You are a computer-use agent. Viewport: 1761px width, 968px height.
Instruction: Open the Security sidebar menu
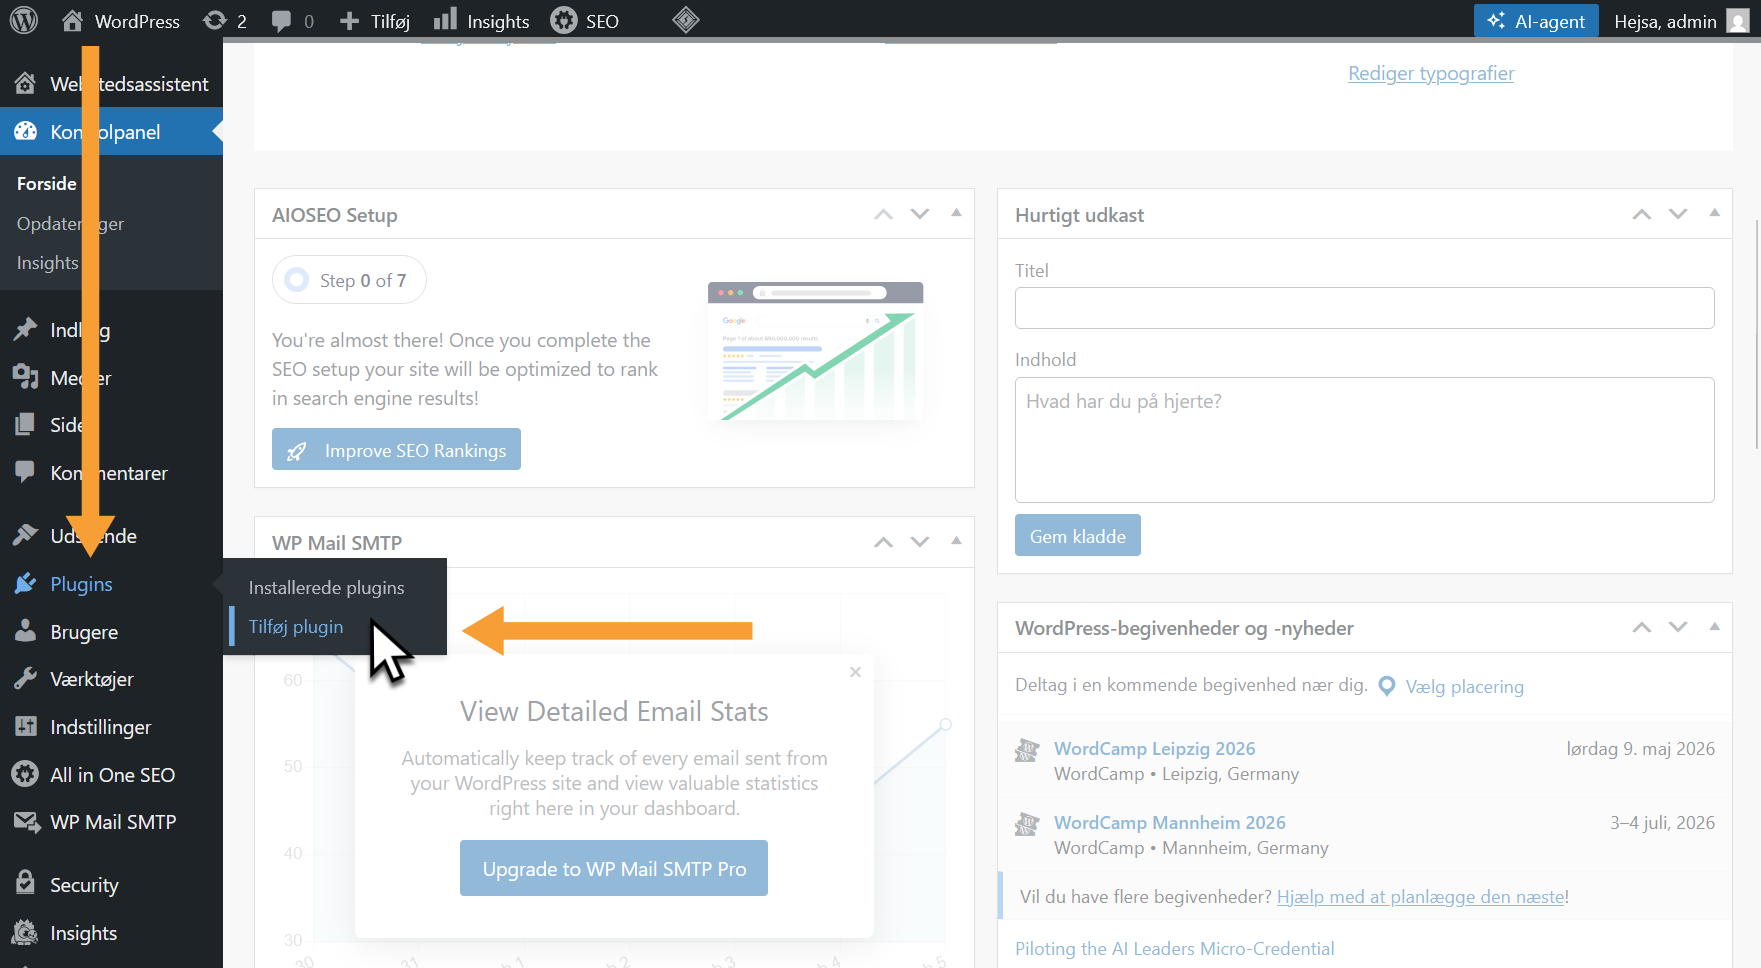84,885
